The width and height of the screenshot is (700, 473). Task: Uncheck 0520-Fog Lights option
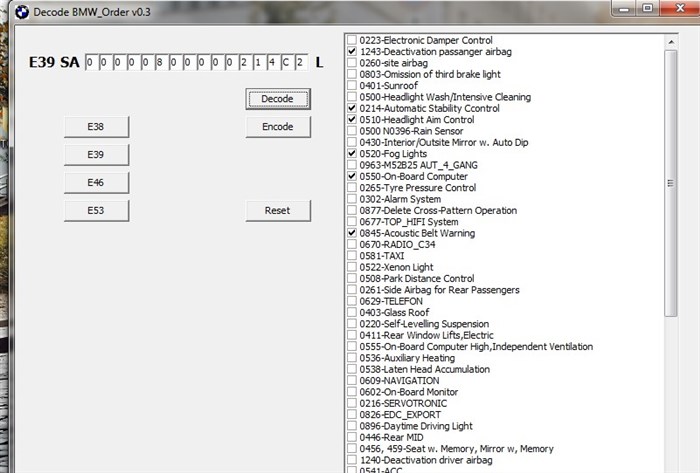(352, 154)
